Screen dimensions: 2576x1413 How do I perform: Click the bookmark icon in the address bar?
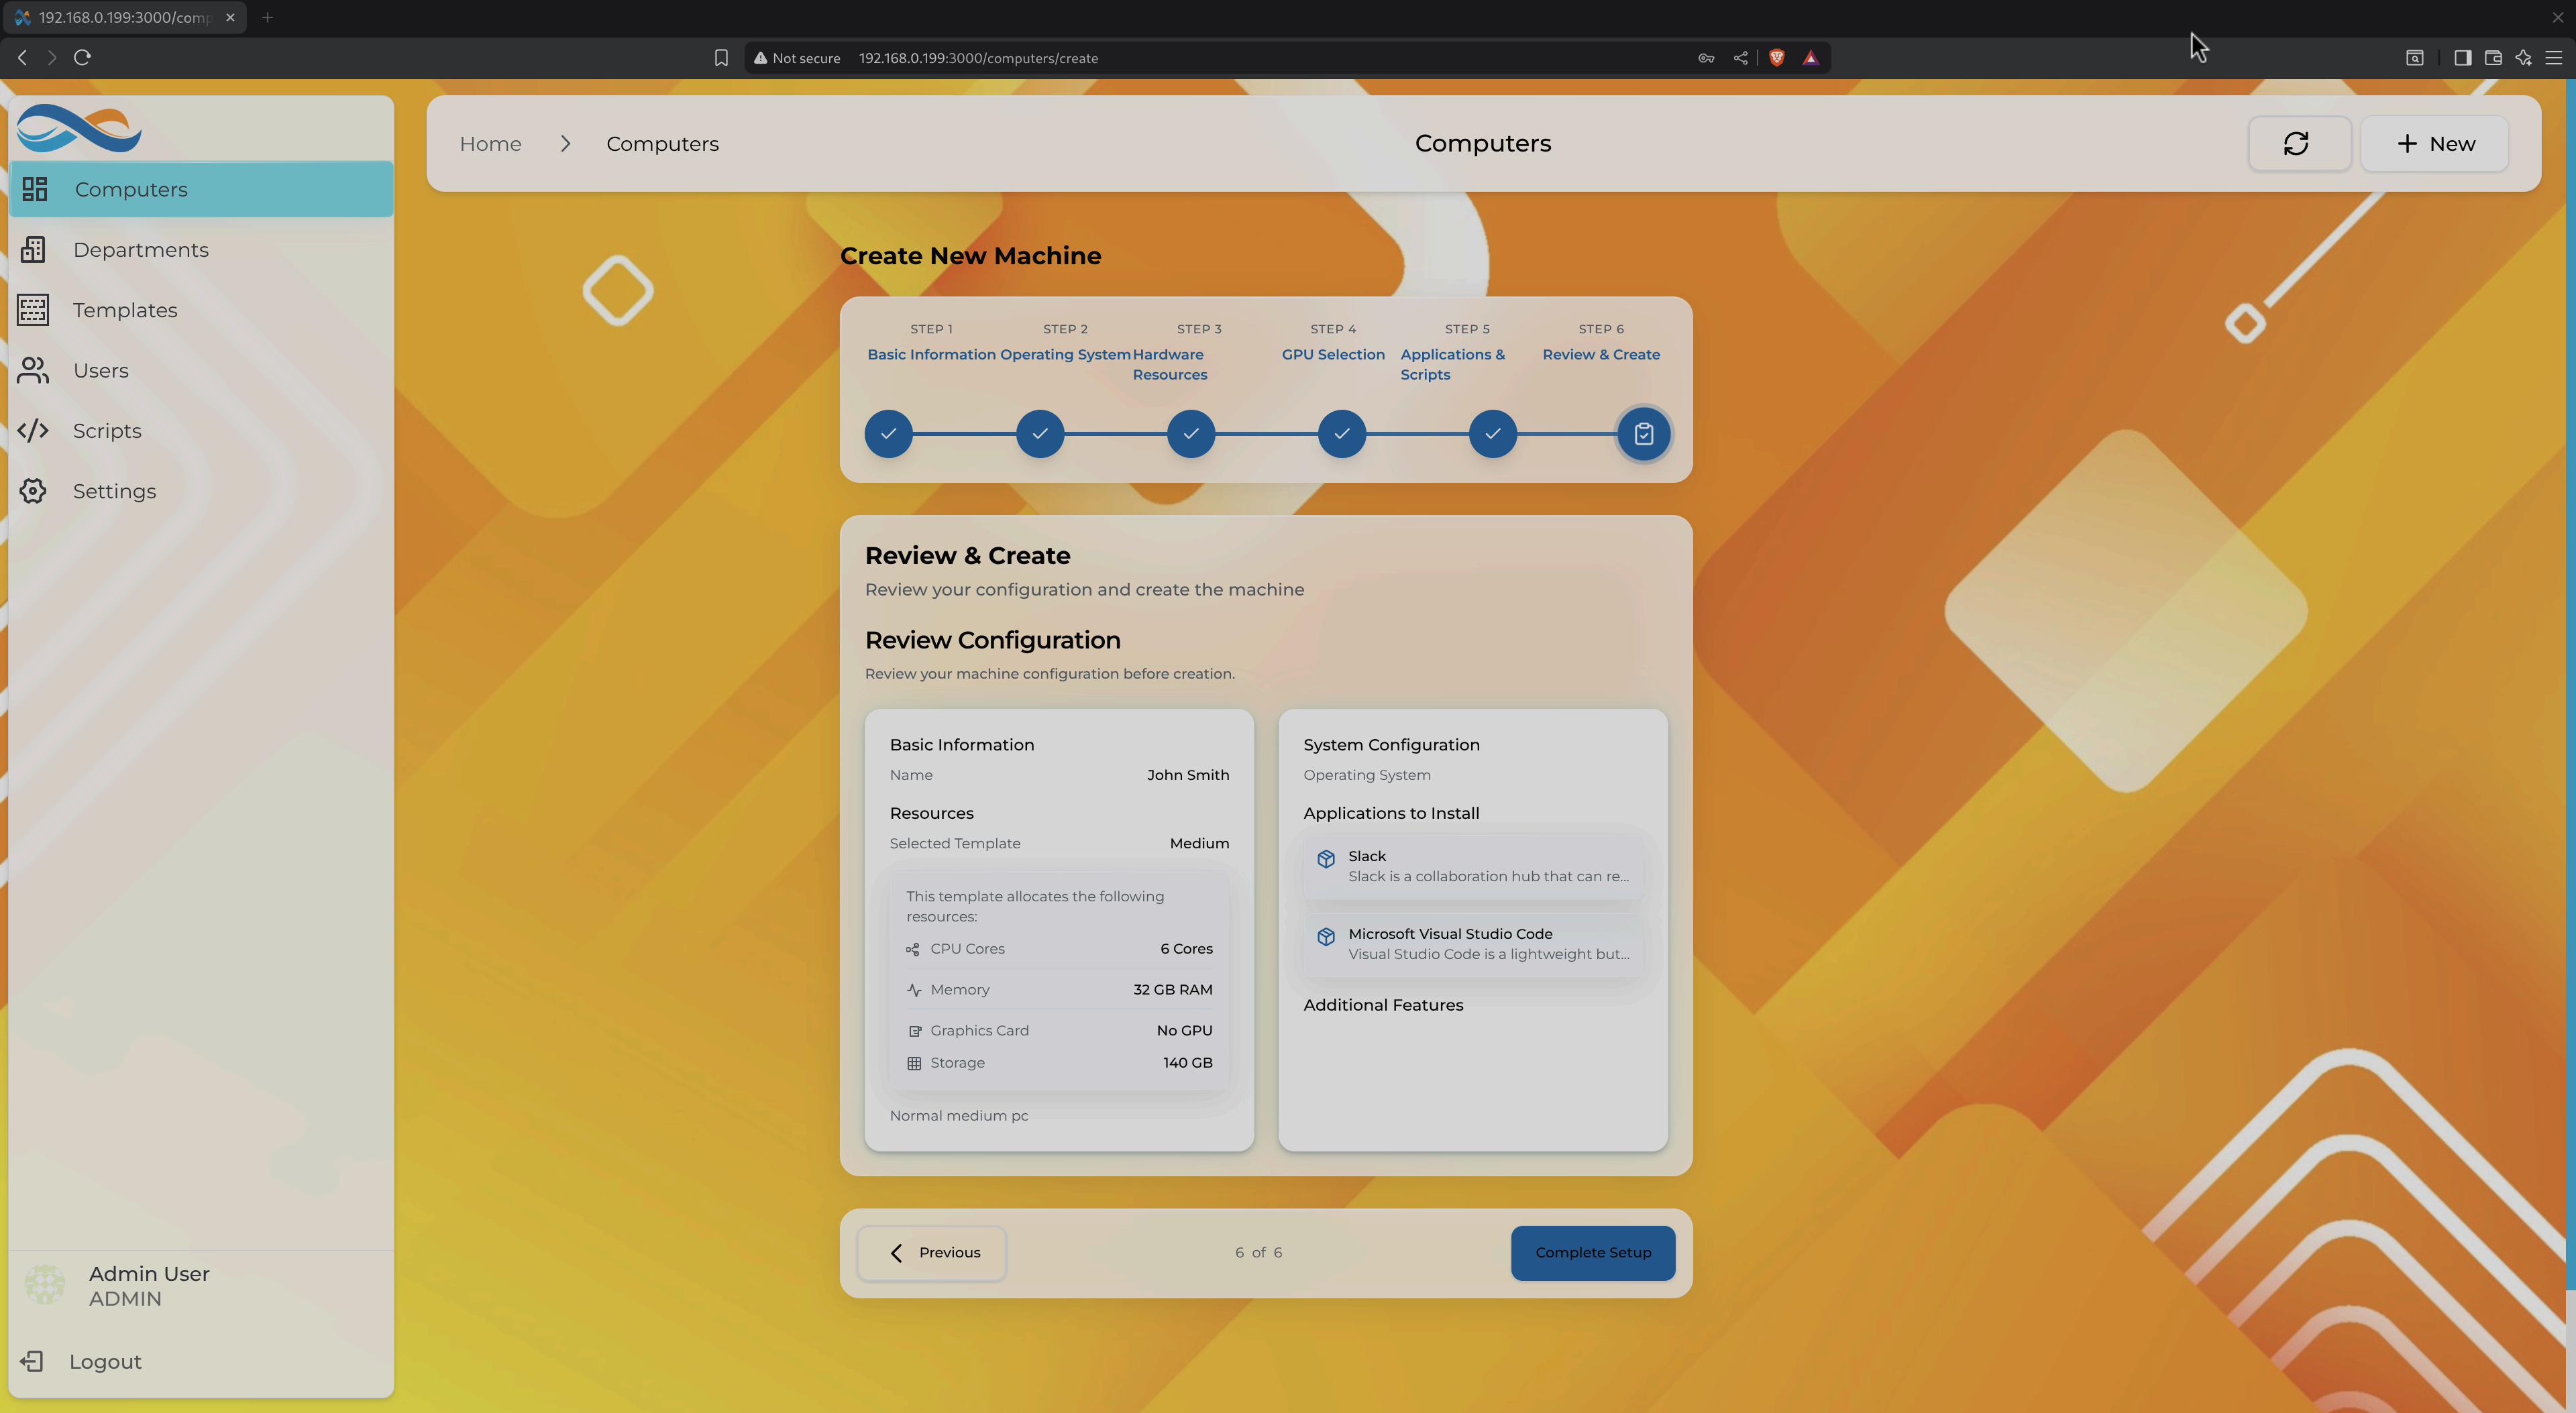[721, 57]
